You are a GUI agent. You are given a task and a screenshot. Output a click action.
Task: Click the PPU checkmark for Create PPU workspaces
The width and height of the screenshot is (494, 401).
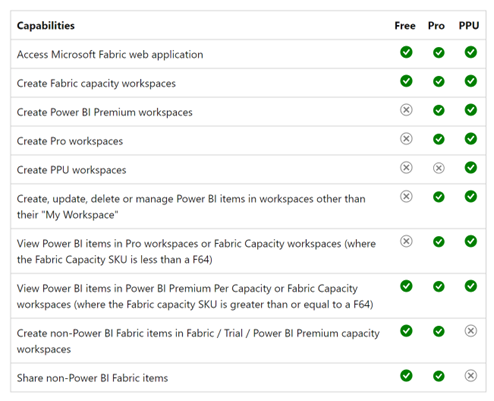(471, 167)
